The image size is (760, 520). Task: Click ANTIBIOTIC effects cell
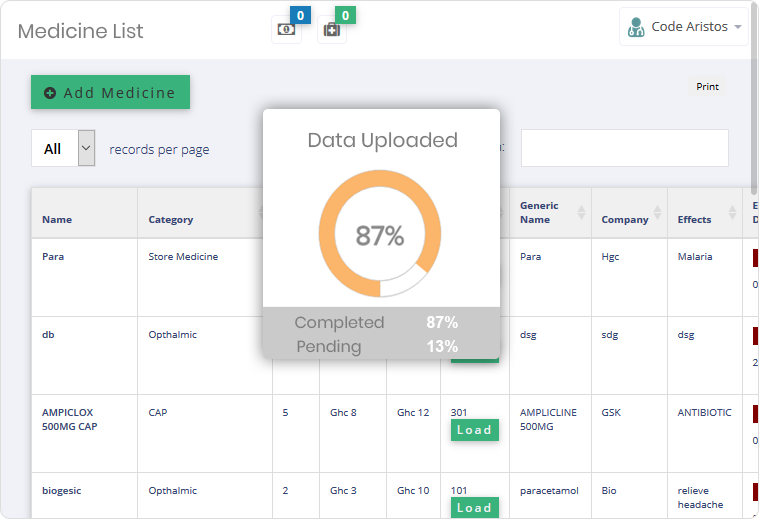[705, 434]
